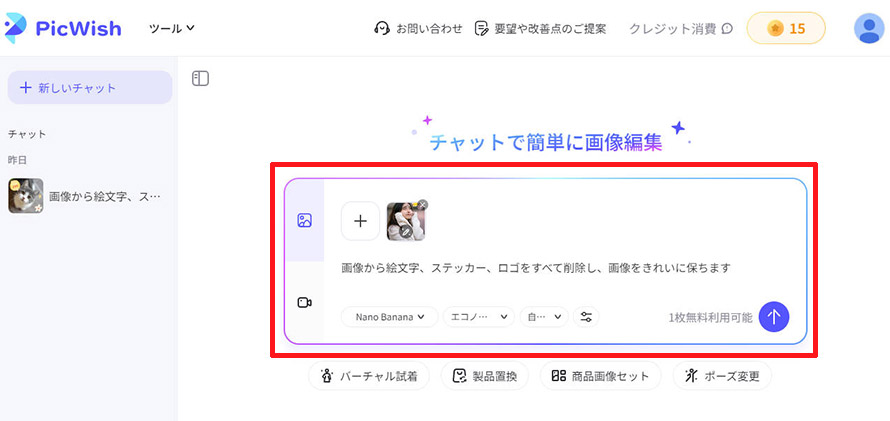Edit the uploaded photo via pencil icon
Screen dimensions: 890x421
tap(406, 231)
